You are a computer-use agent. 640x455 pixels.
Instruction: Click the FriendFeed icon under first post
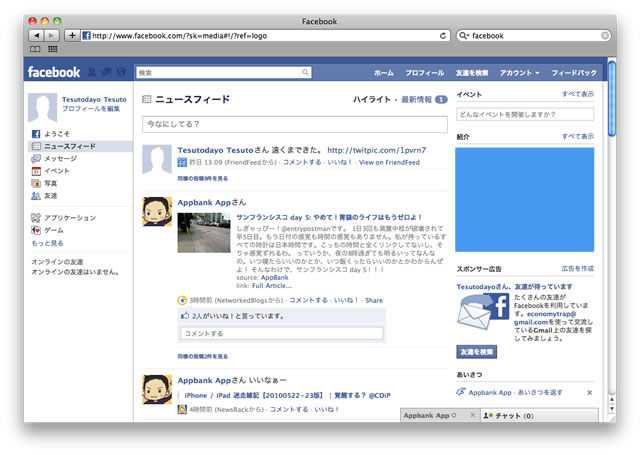[x=182, y=162]
